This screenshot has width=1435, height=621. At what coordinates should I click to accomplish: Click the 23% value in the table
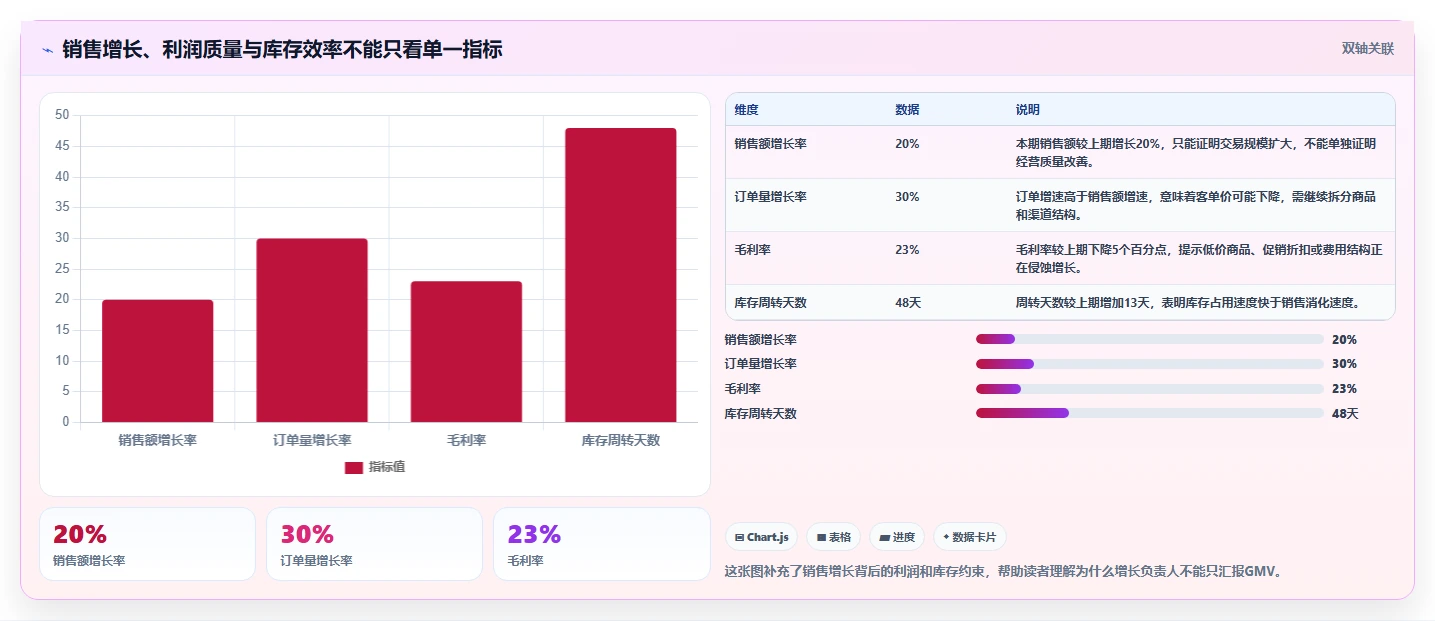point(907,250)
